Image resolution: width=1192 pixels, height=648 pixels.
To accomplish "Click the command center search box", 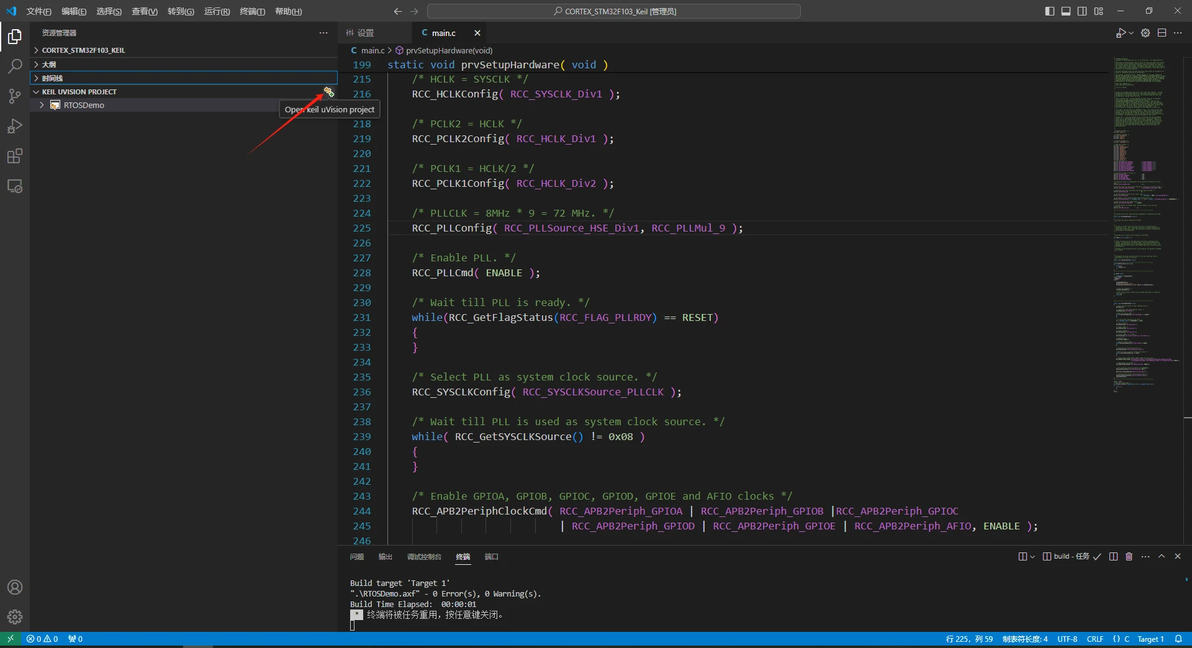I will pos(614,11).
